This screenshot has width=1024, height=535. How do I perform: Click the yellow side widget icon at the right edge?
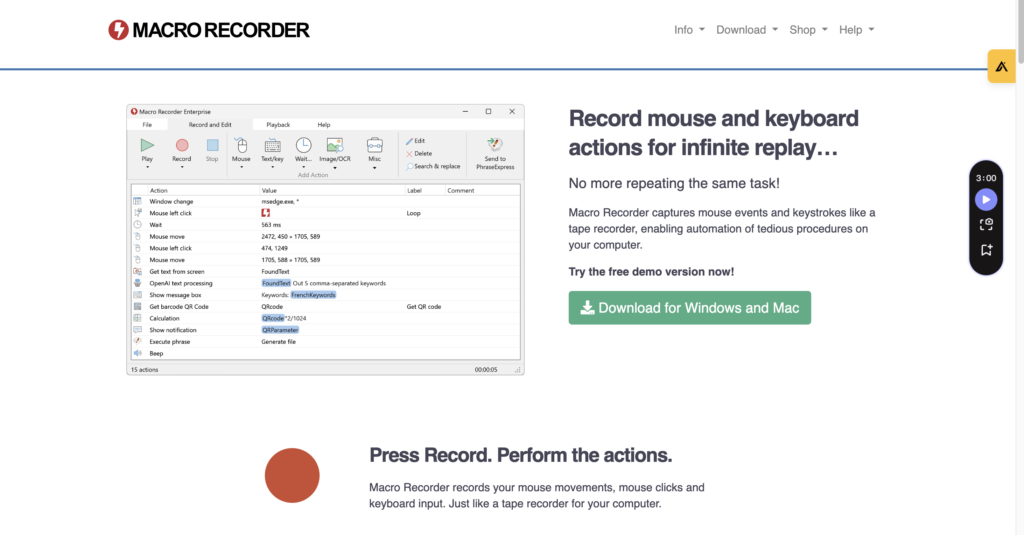1001,66
